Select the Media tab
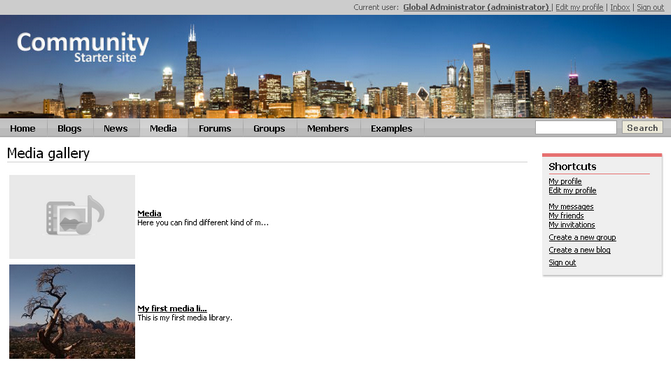The image size is (671, 373). point(163,128)
